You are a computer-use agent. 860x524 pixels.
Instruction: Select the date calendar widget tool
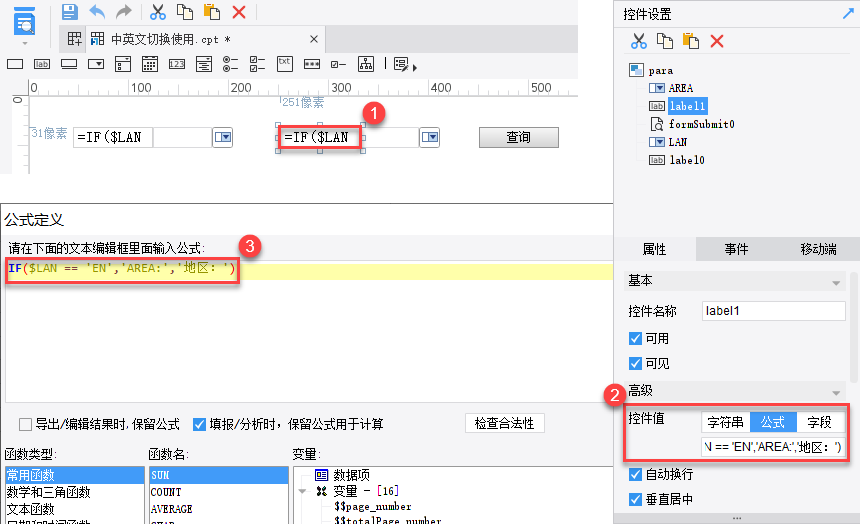[150, 64]
